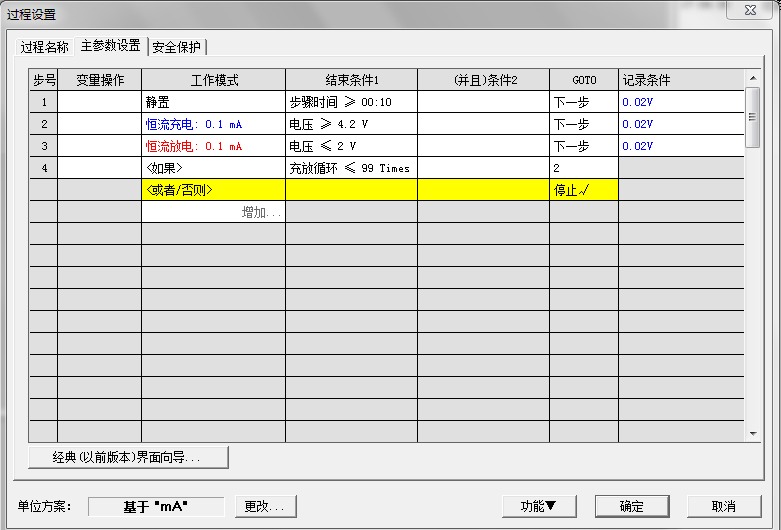Click the GOTO value 2 in step 4
Image resolution: width=781 pixels, height=530 pixels.
[x=584, y=167]
